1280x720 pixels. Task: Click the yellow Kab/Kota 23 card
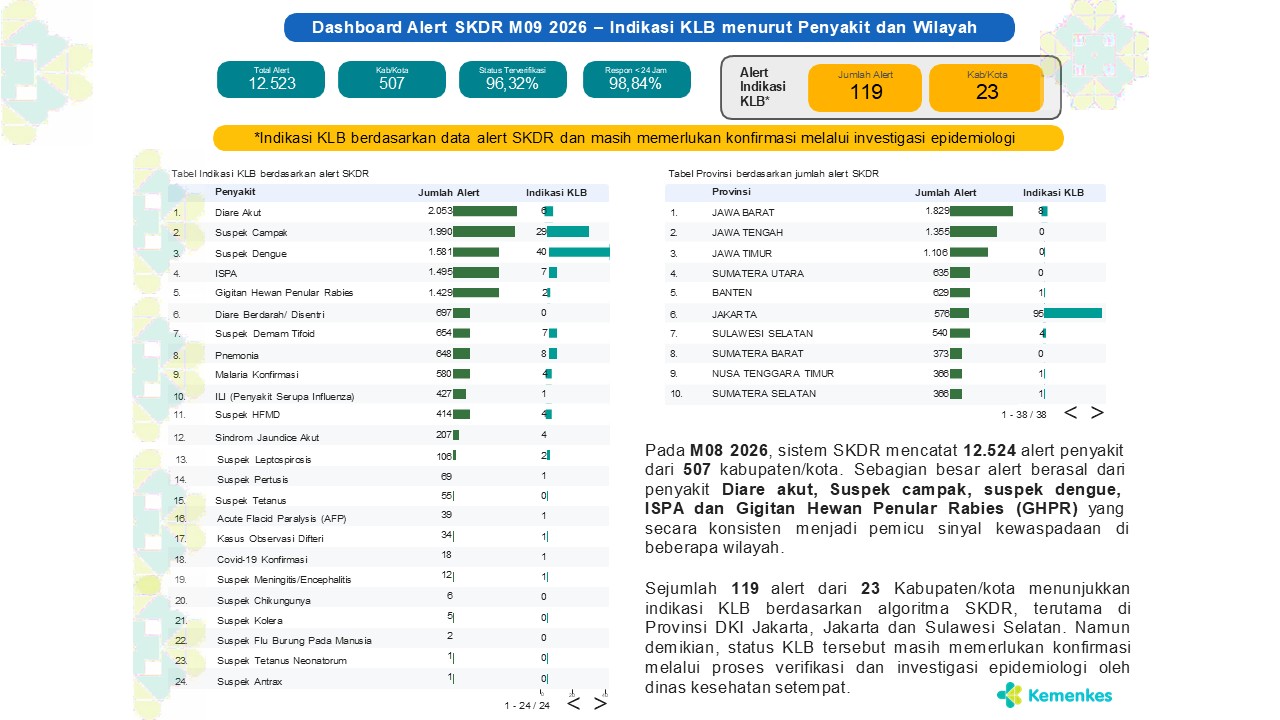[986, 88]
